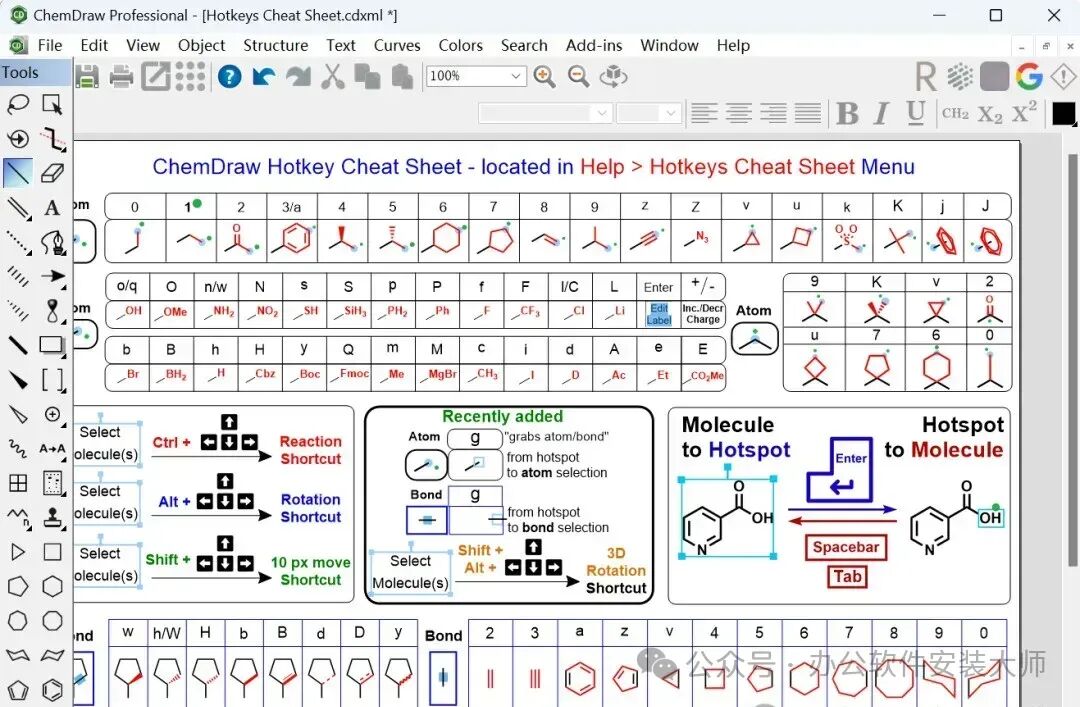Screen dimensions: 1080x707
Task: Select the Text tool
Action: (x=52, y=207)
